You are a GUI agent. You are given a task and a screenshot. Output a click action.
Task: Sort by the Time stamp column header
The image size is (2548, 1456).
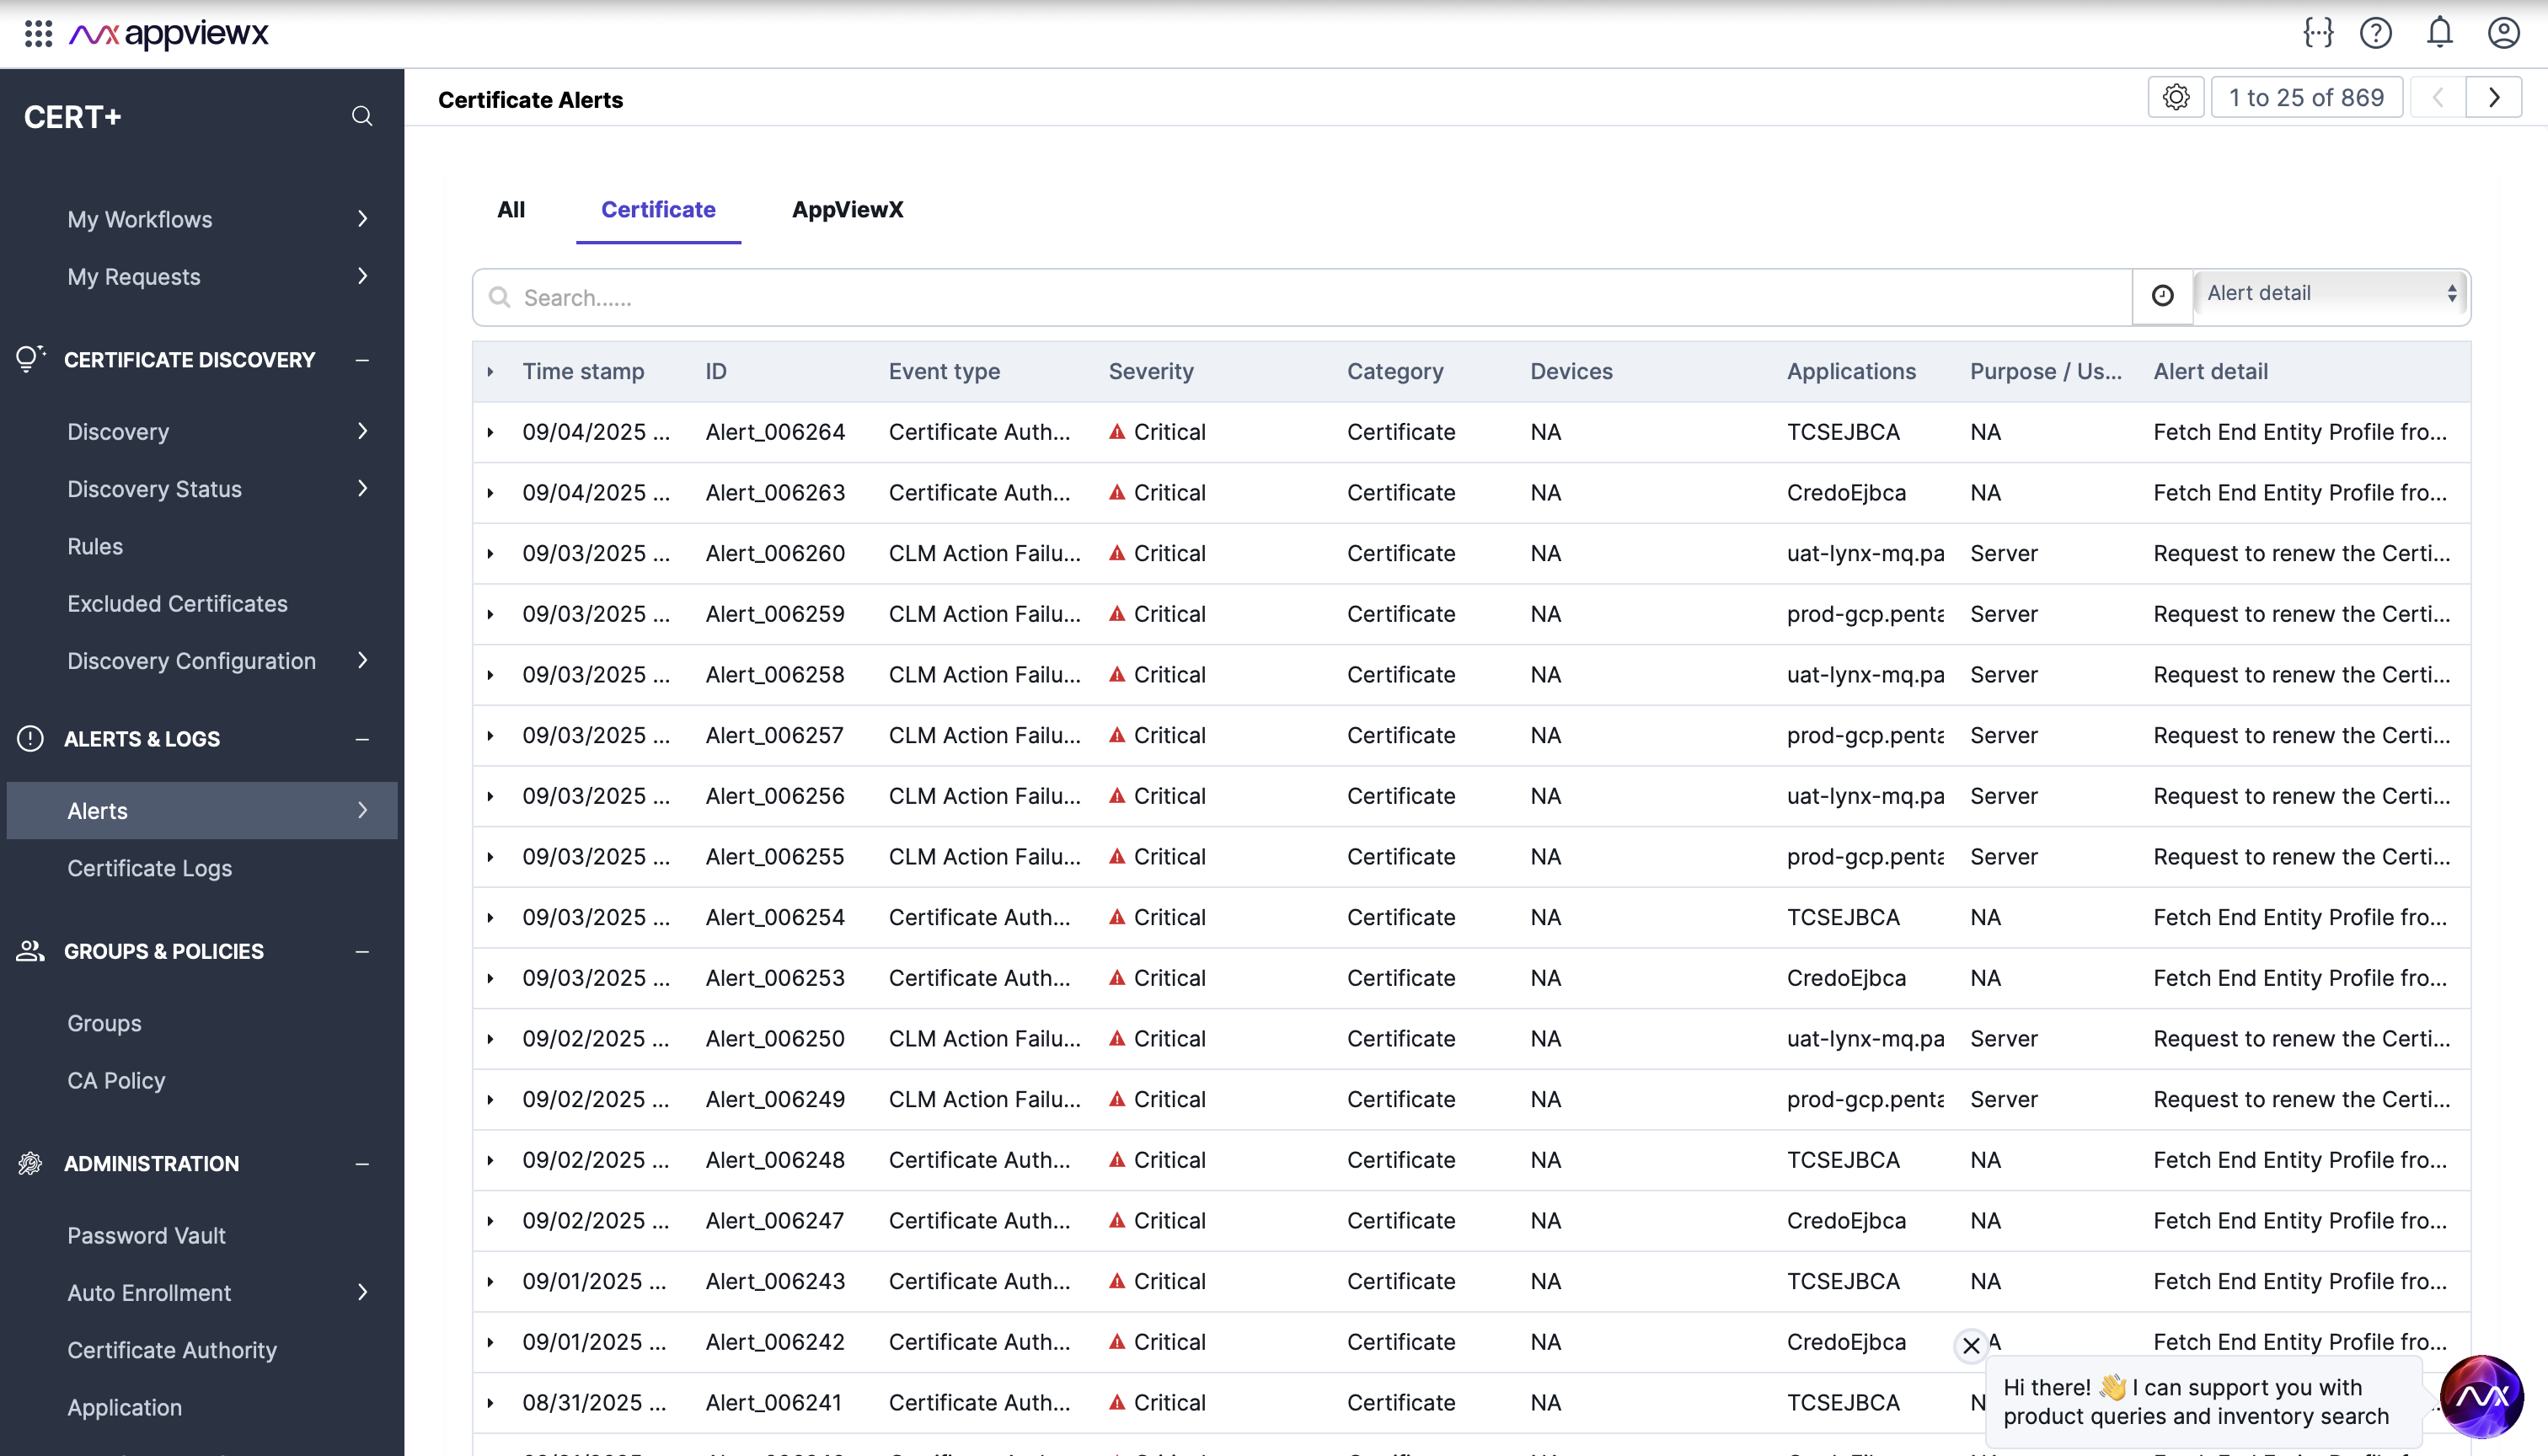pyautogui.click(x=583, y=371)
